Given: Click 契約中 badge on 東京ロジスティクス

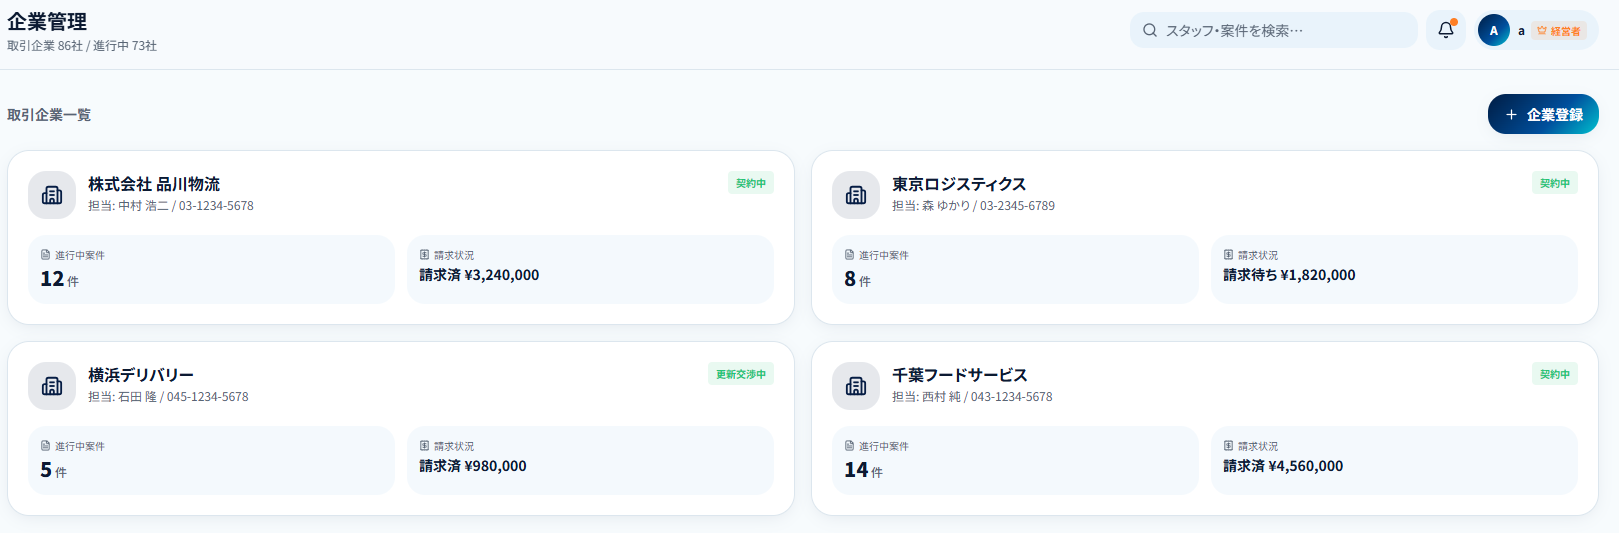Looking at the screenshot, I should pos(1555,183).
